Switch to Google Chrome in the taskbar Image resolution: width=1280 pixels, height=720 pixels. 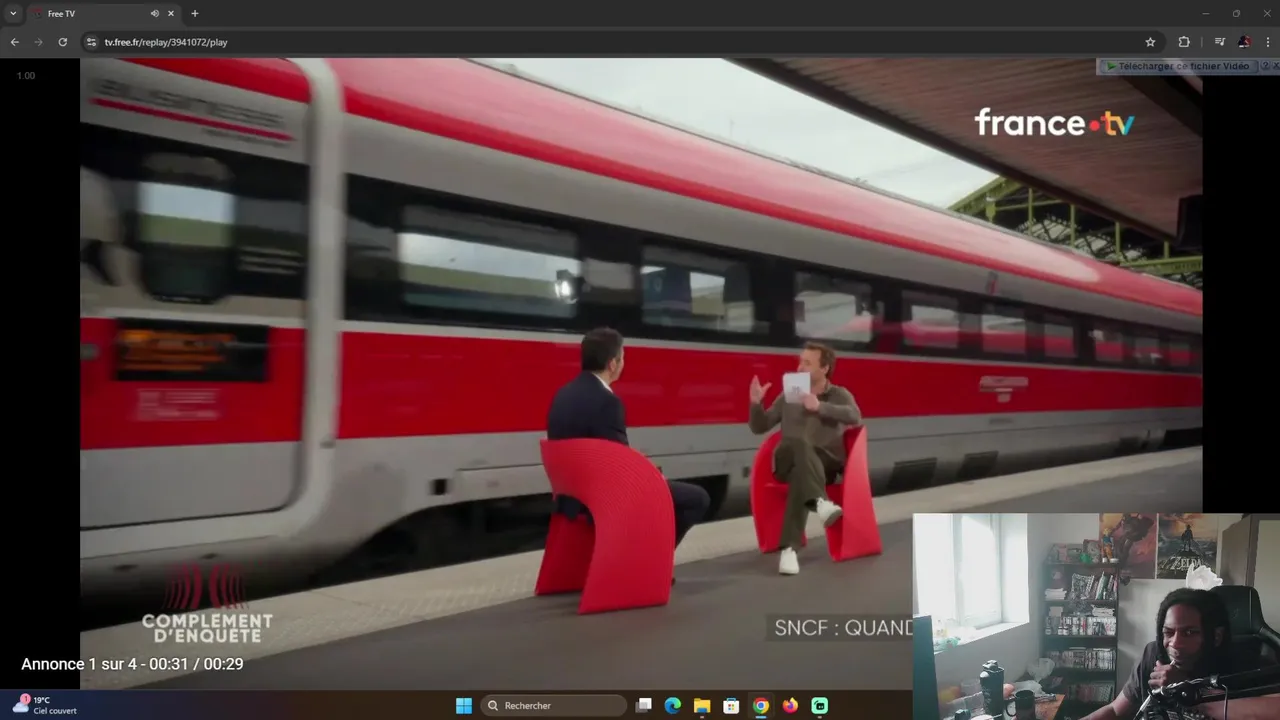761,706
